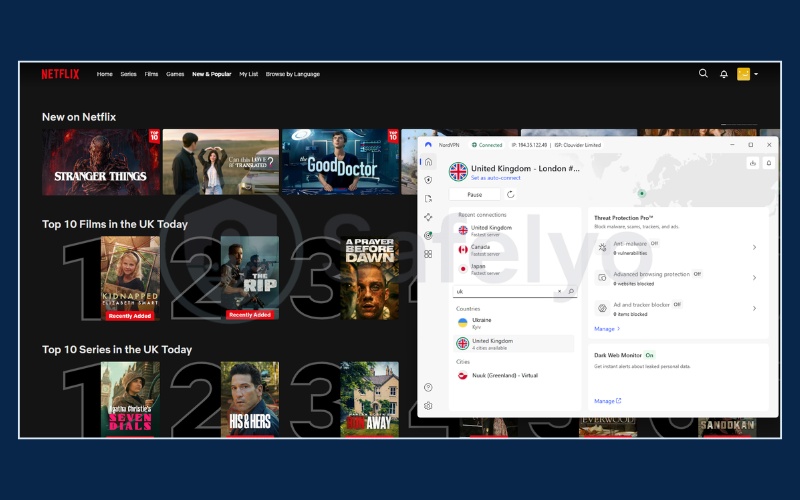The image size is (800, 500).
Task: Select Nuuk (Greenland) - Virtual city
Action: pyautogui.click(x=514, y=376)
